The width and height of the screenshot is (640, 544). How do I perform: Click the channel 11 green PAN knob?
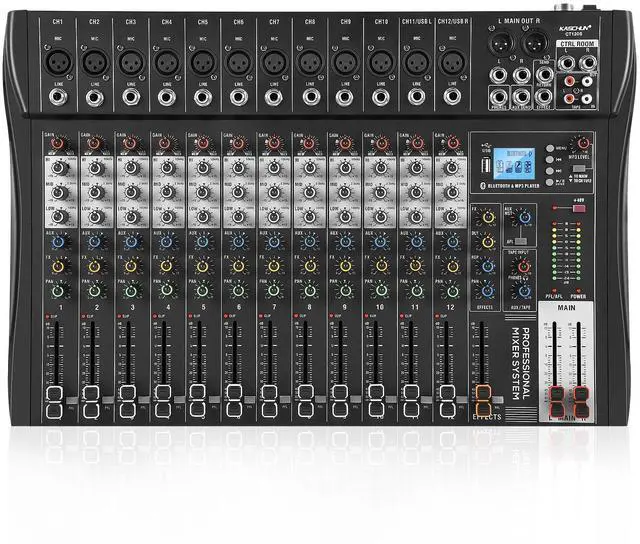tap(416, 291)
